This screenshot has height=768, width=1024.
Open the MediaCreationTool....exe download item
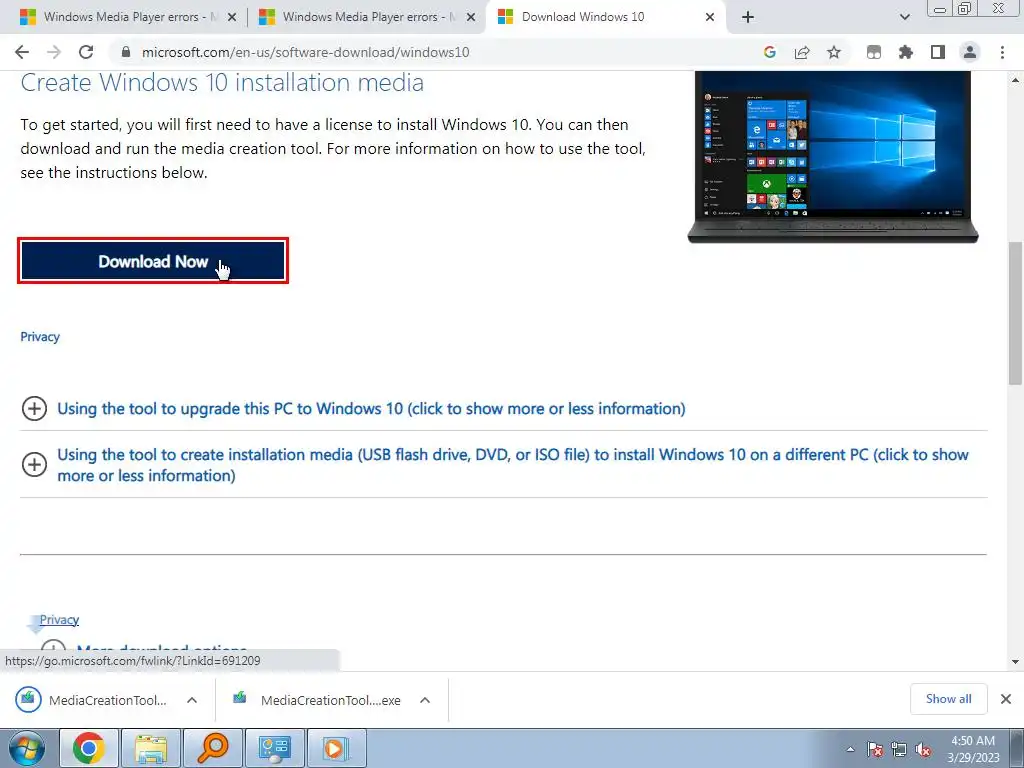[x=317, y=700]
